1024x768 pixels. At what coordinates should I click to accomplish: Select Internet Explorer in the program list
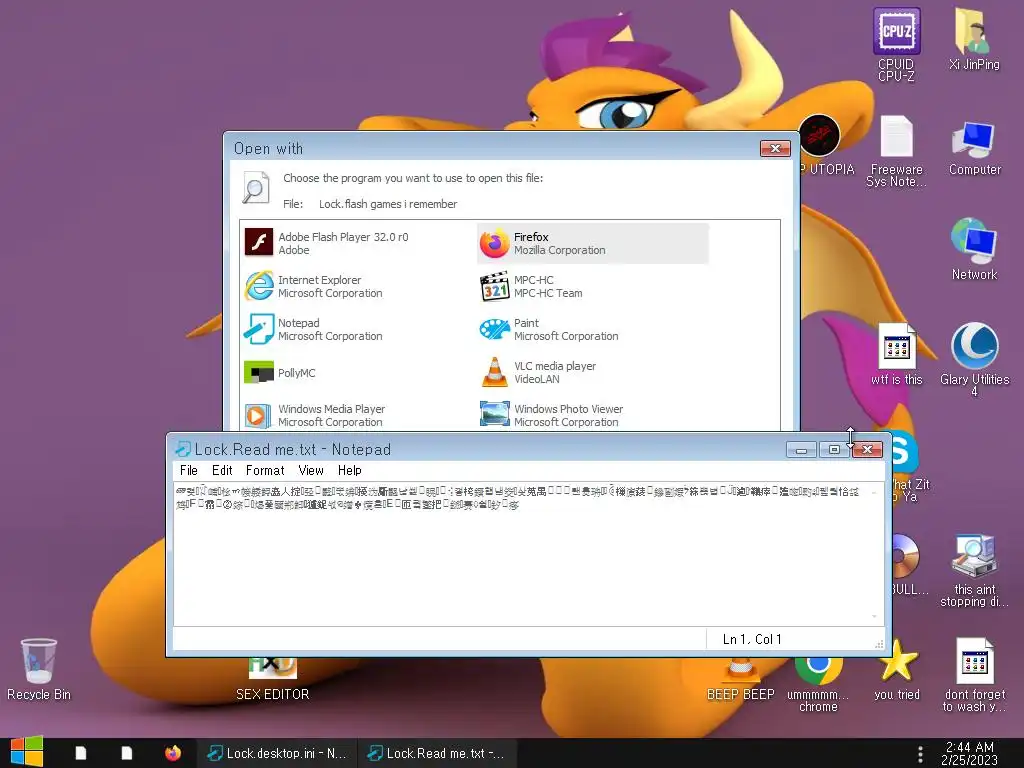tap(358, 286)
